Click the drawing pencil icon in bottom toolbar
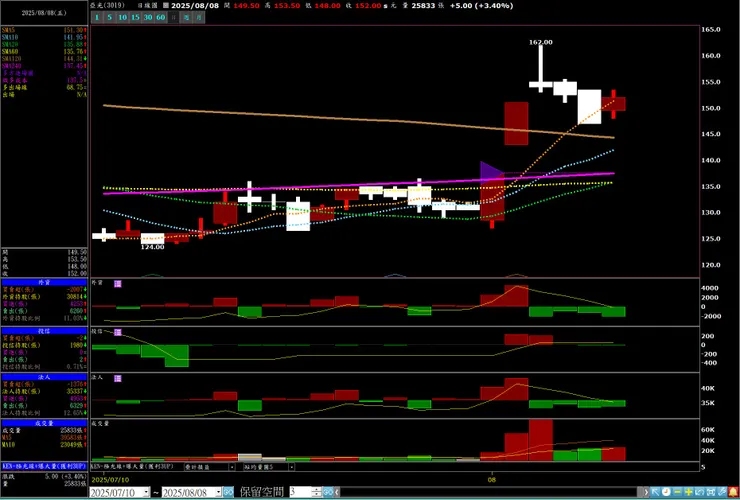 click(x=722, y=492)
